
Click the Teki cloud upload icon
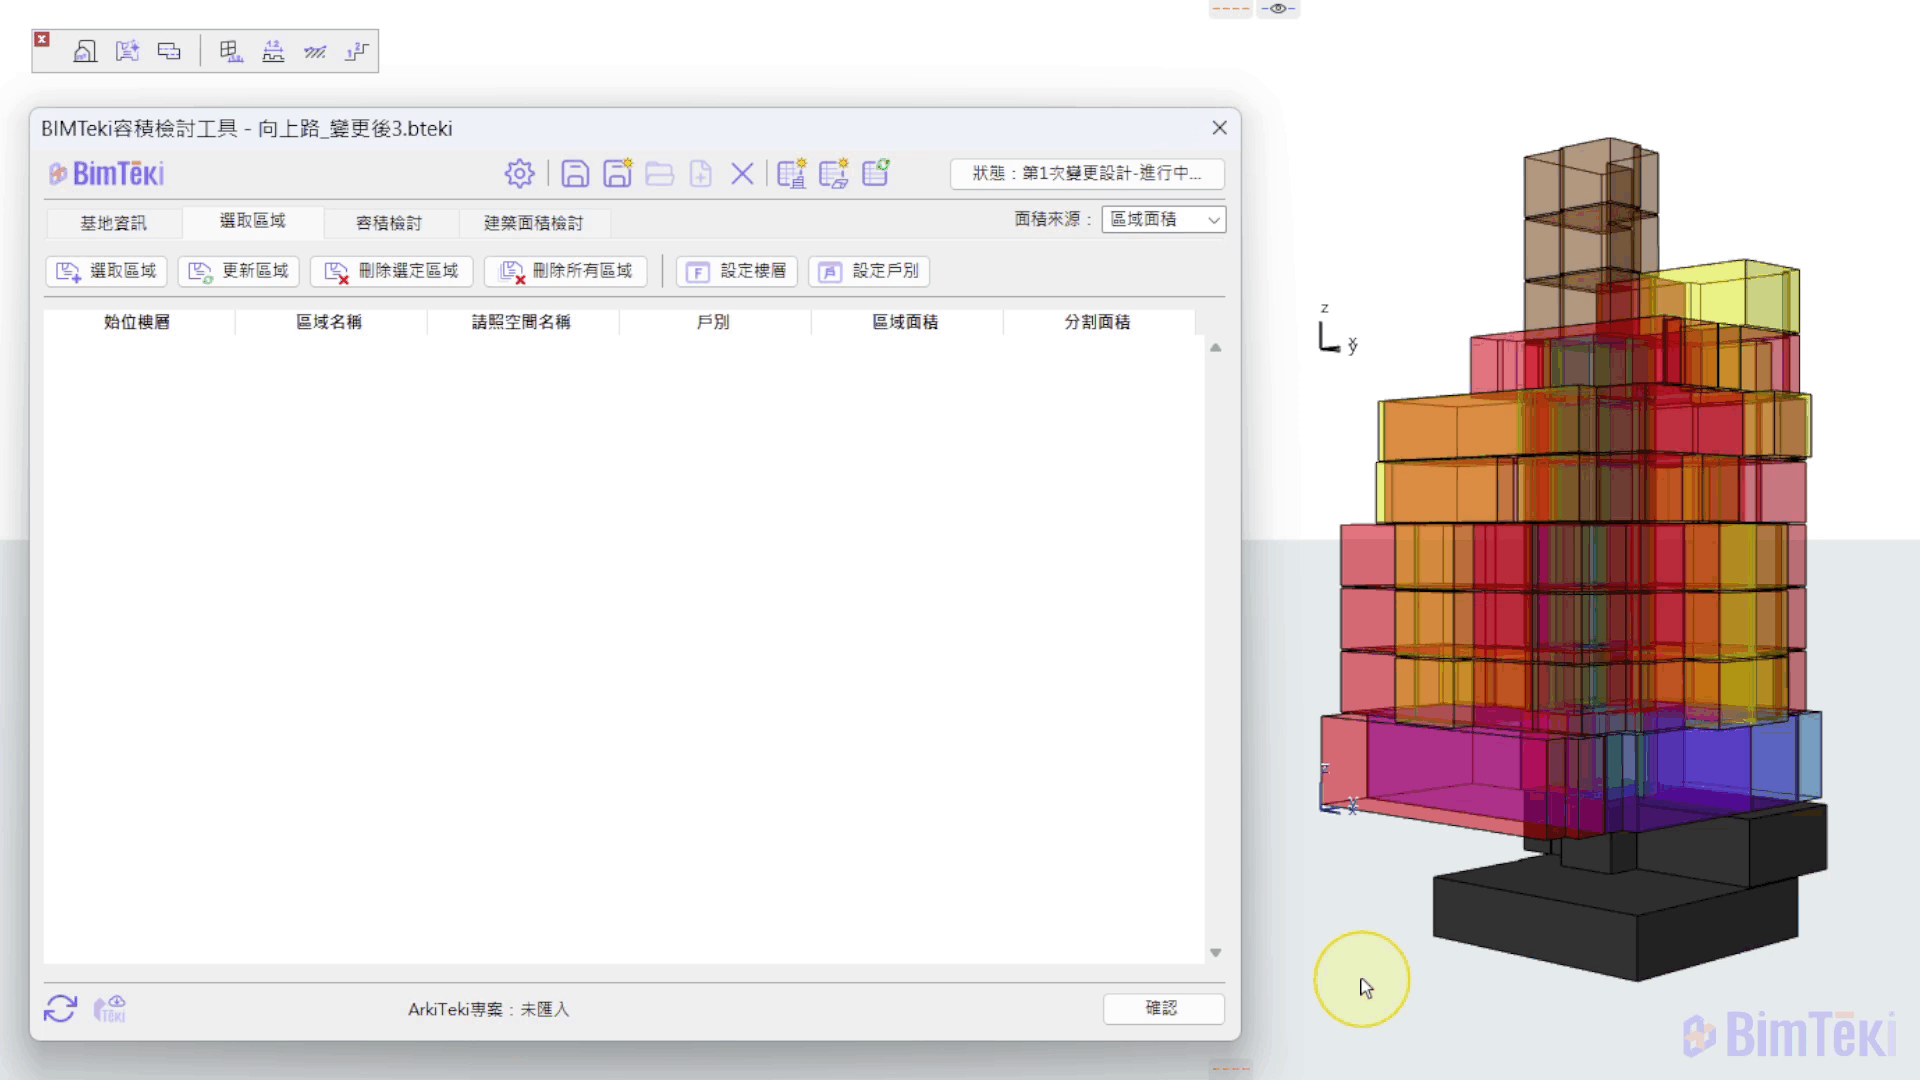[x=110, y=1008]
